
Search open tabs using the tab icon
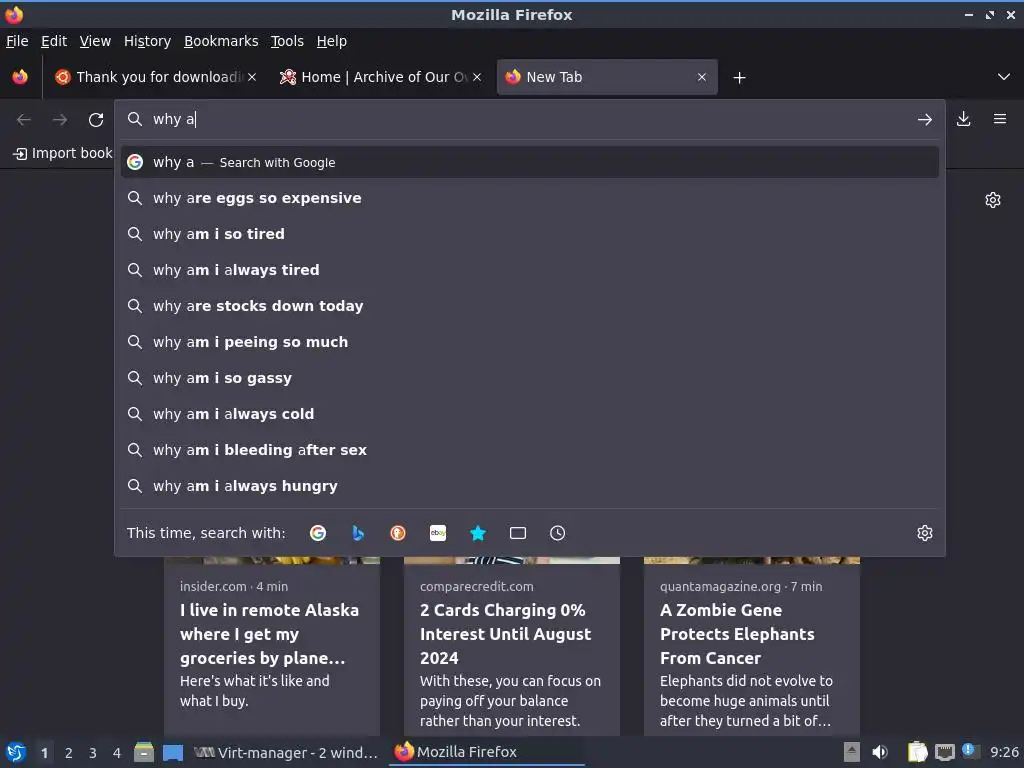pyautogui.click(x=518, y=533)
